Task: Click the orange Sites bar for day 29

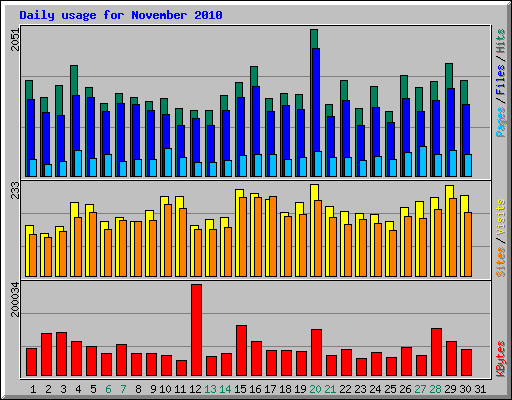Action: pyautogui.click(x=453, y=237)
